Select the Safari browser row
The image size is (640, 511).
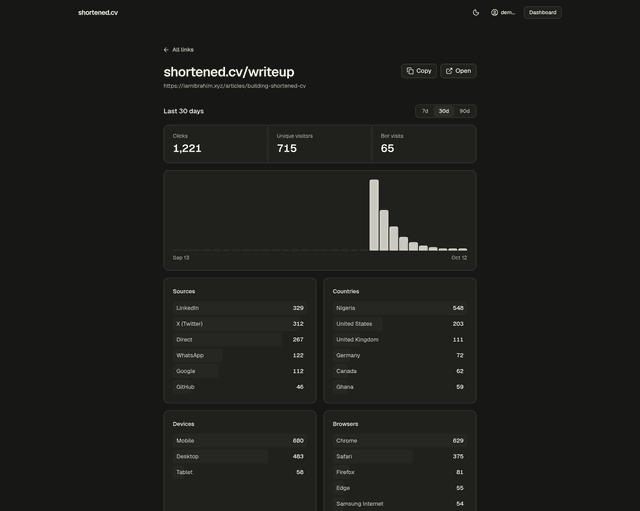click(400, 457)
